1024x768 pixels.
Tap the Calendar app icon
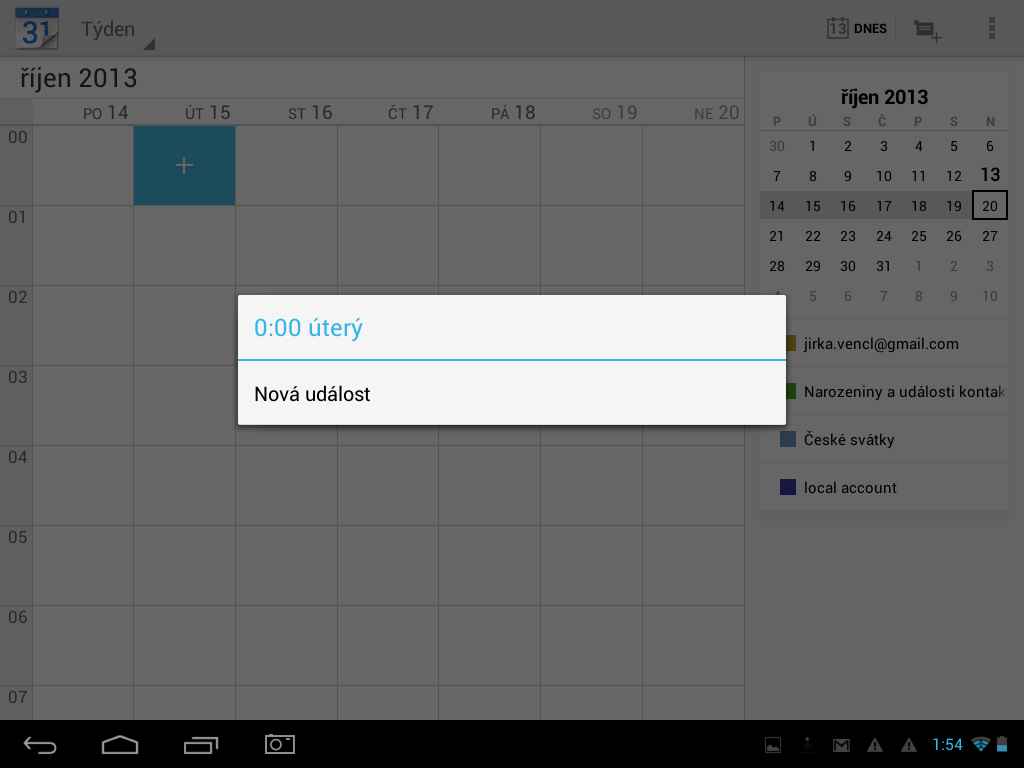coord(36,28)
